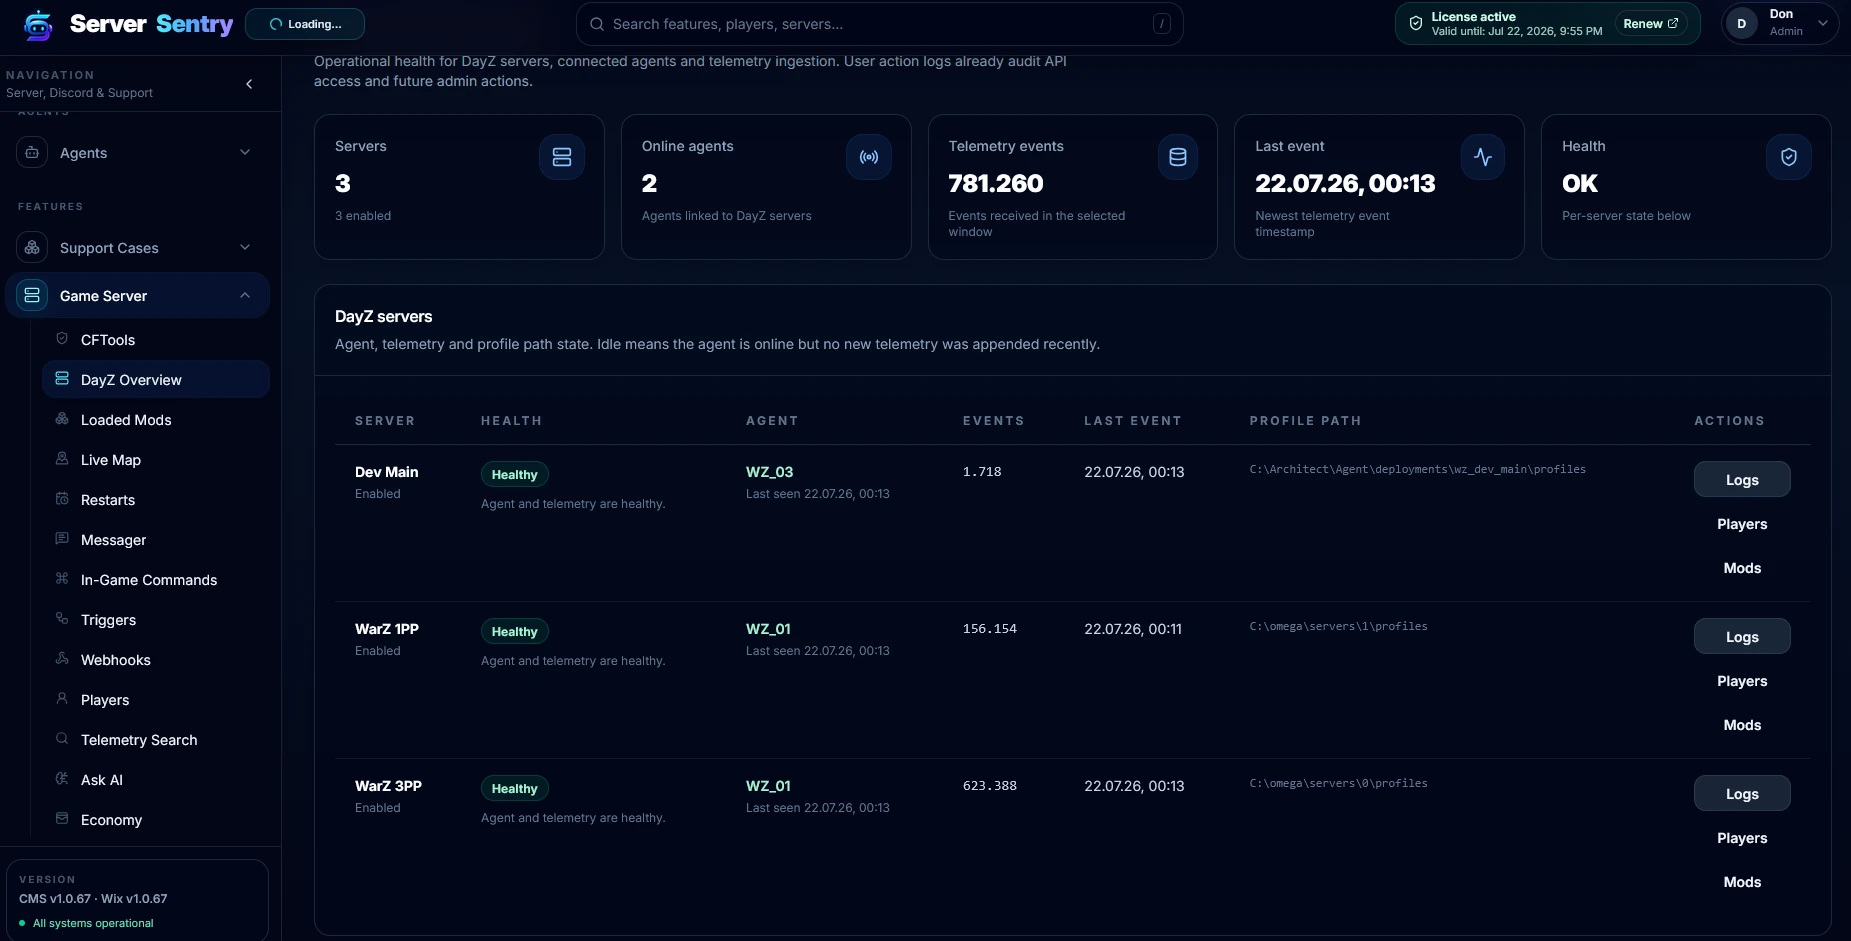Image resolution: width=1851 pixels, height=941 pixels.
Task: Open Logs for WarZ 3PP server
Action: (x=1742, y=794)
